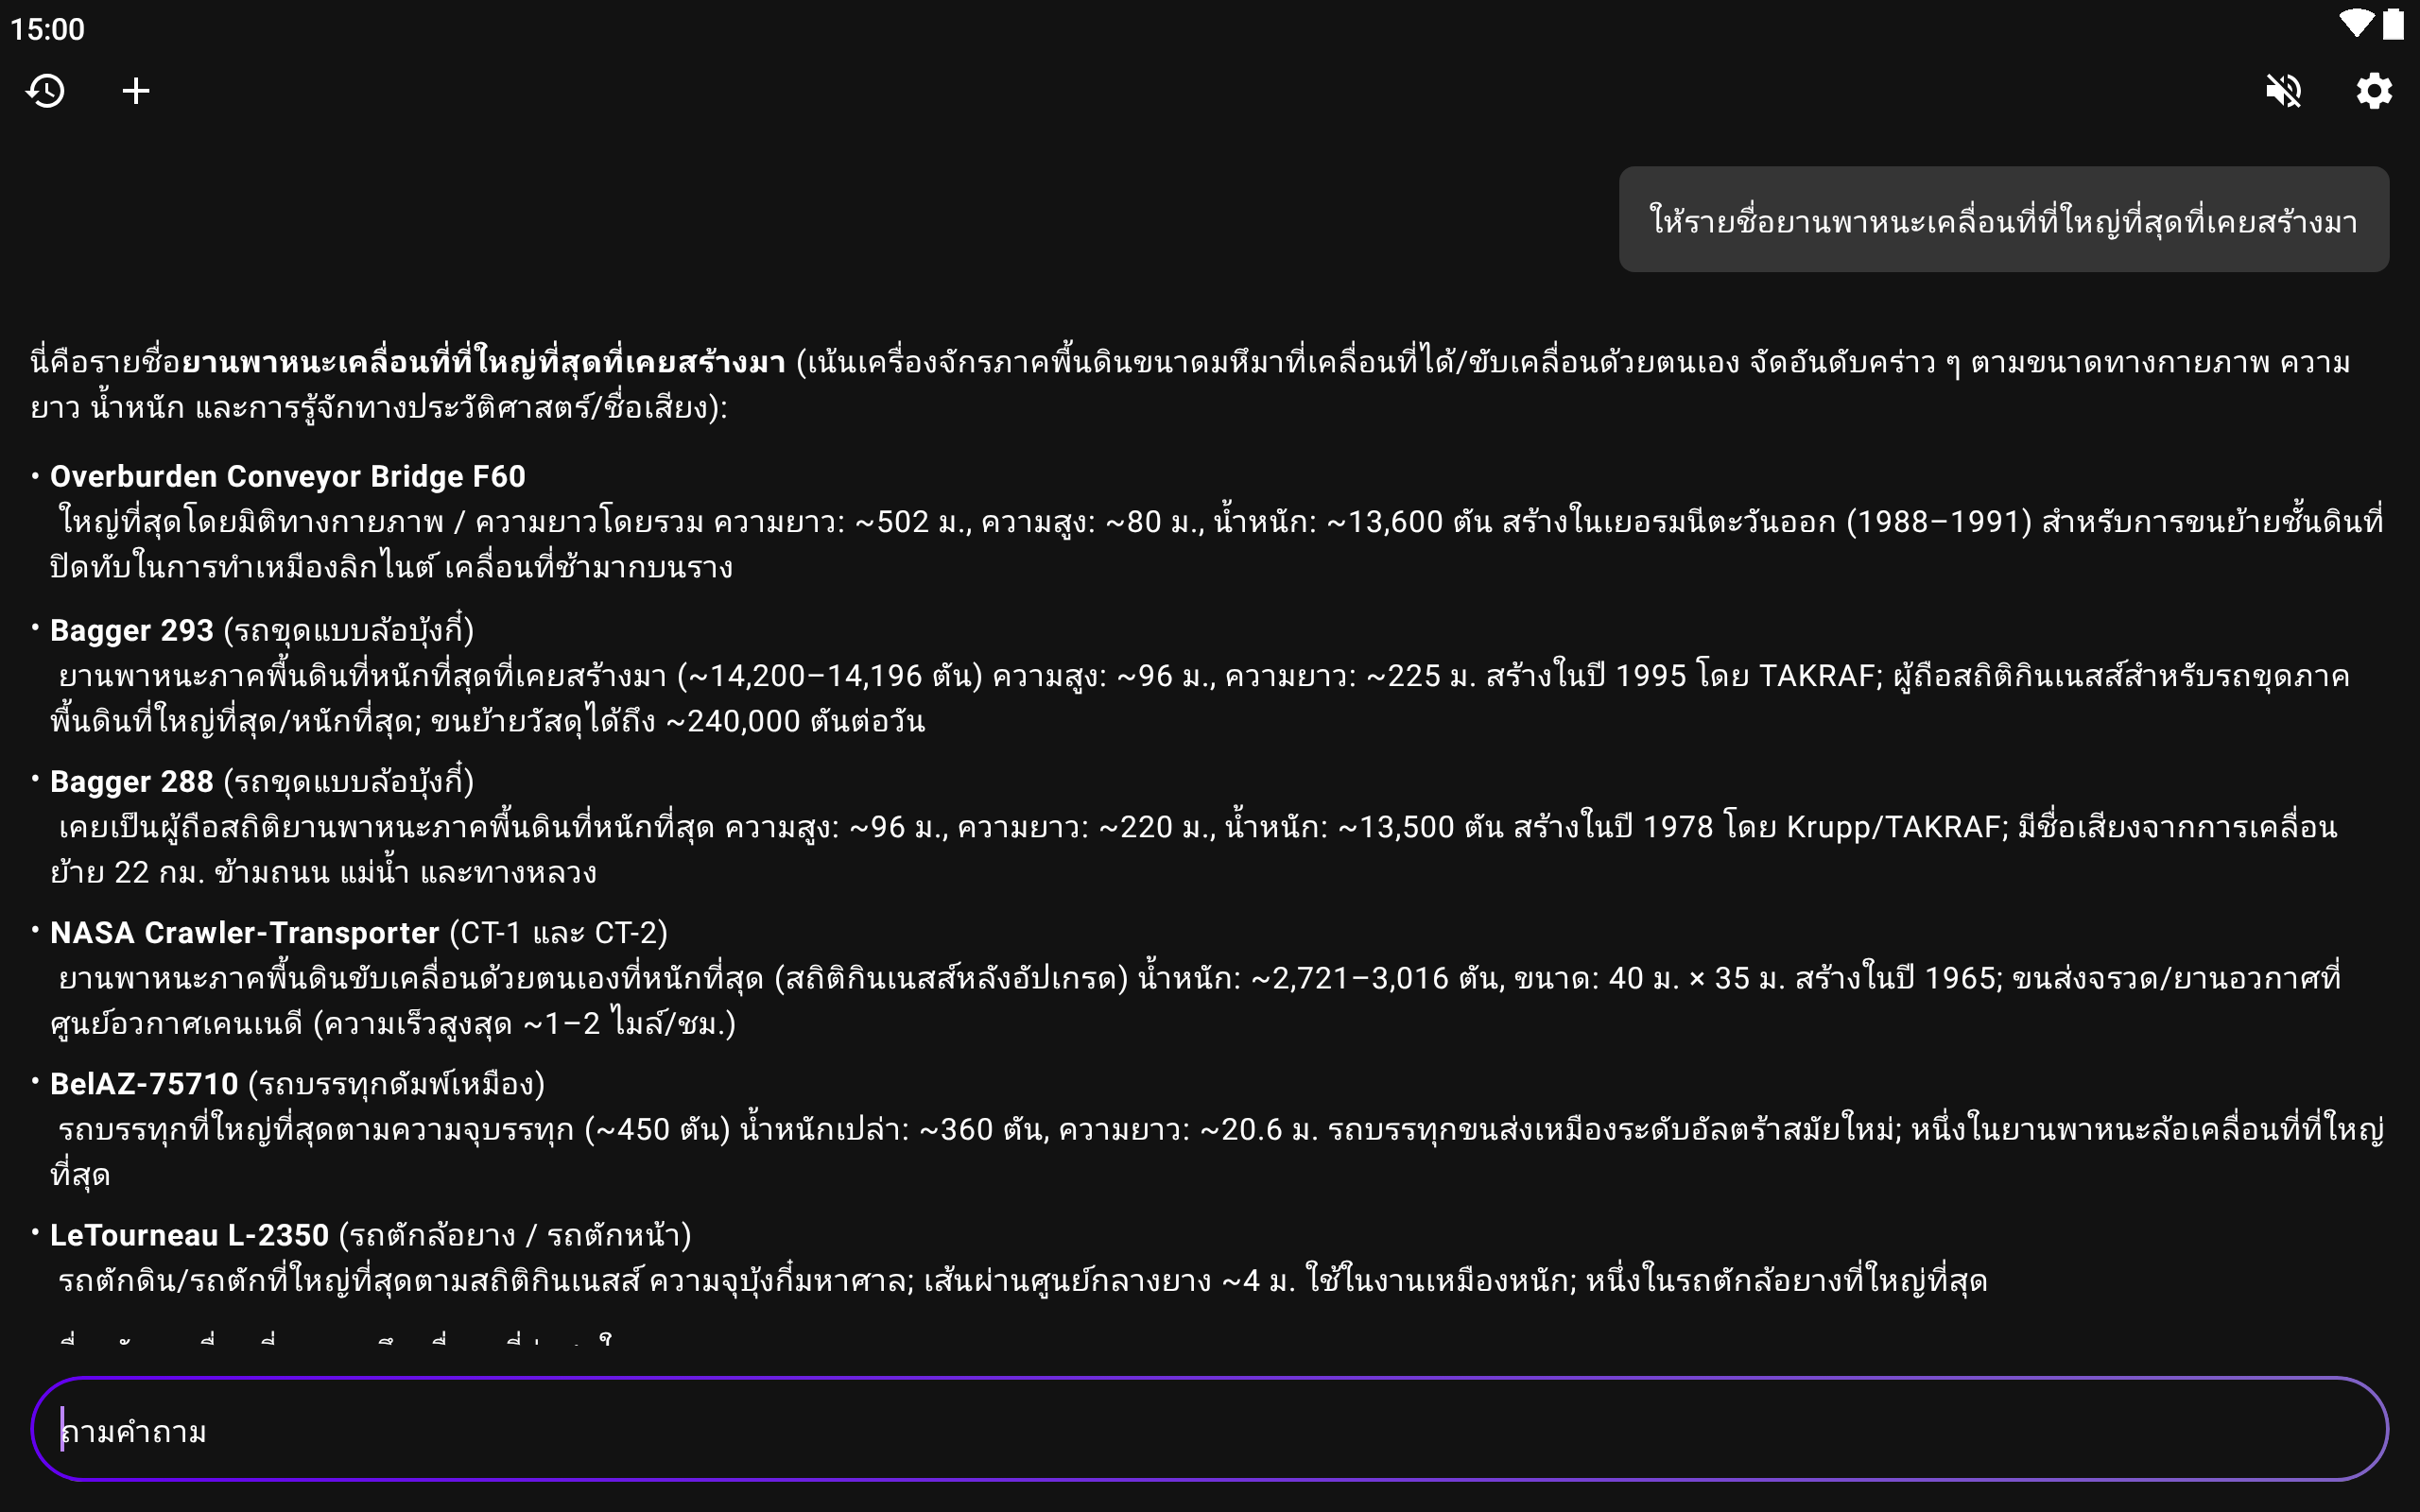This screenshot has width=2420, height=1512.
Task: Toggle the muted speaker icon
Action: tap(2283, 91)
